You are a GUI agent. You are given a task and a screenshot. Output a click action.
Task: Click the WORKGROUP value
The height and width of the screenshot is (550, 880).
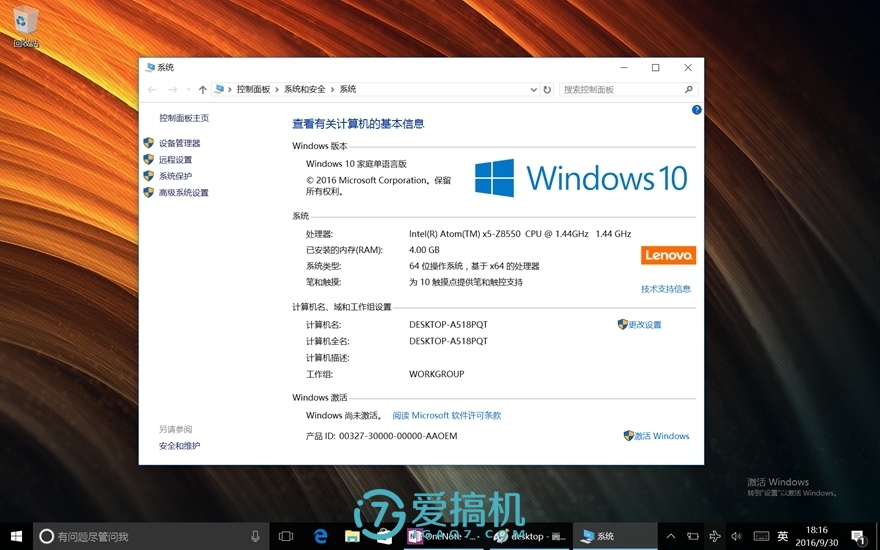437,374
